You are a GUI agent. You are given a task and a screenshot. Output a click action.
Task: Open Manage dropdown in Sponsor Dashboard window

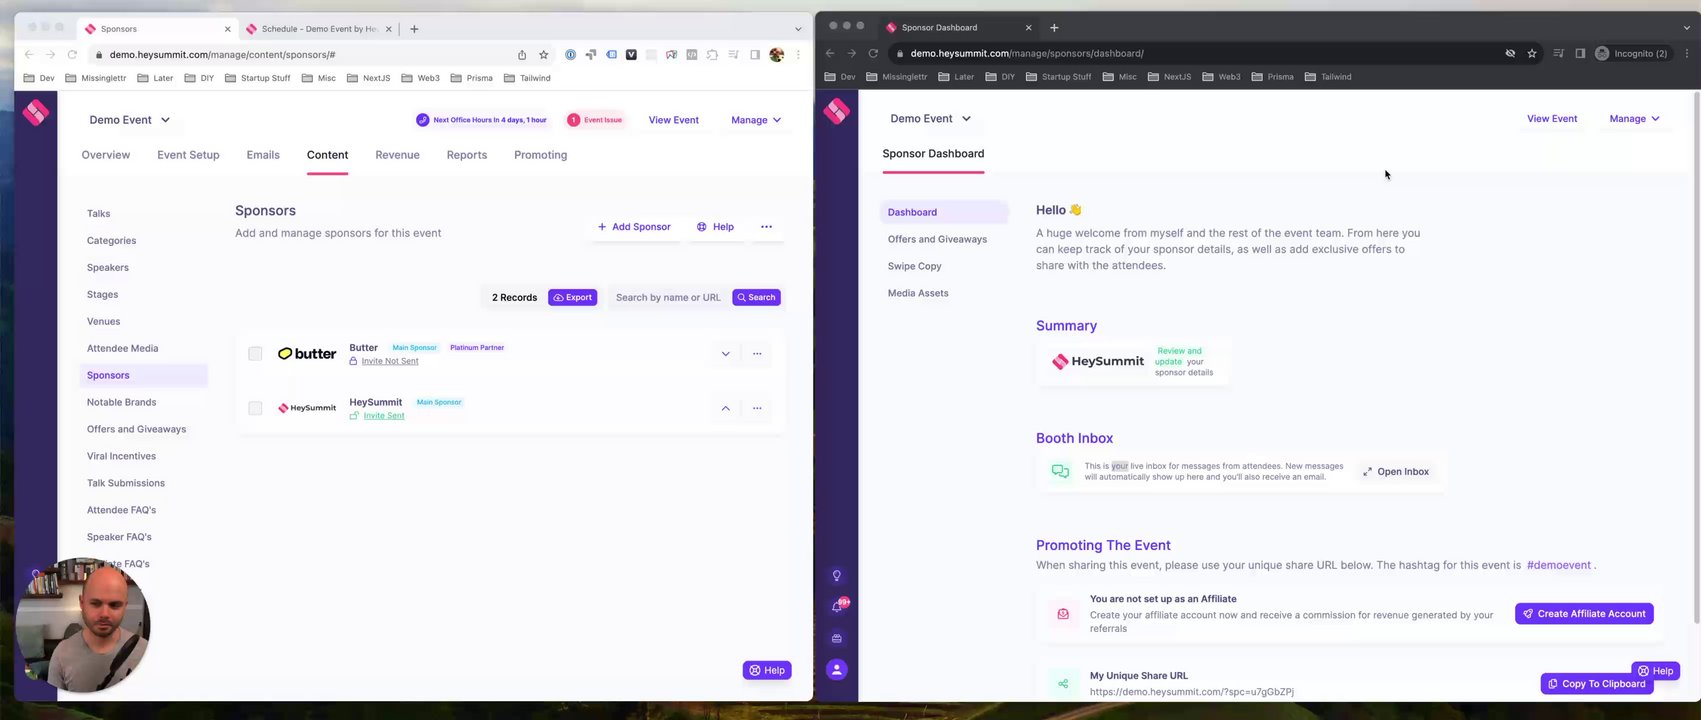coord(1634,118)
